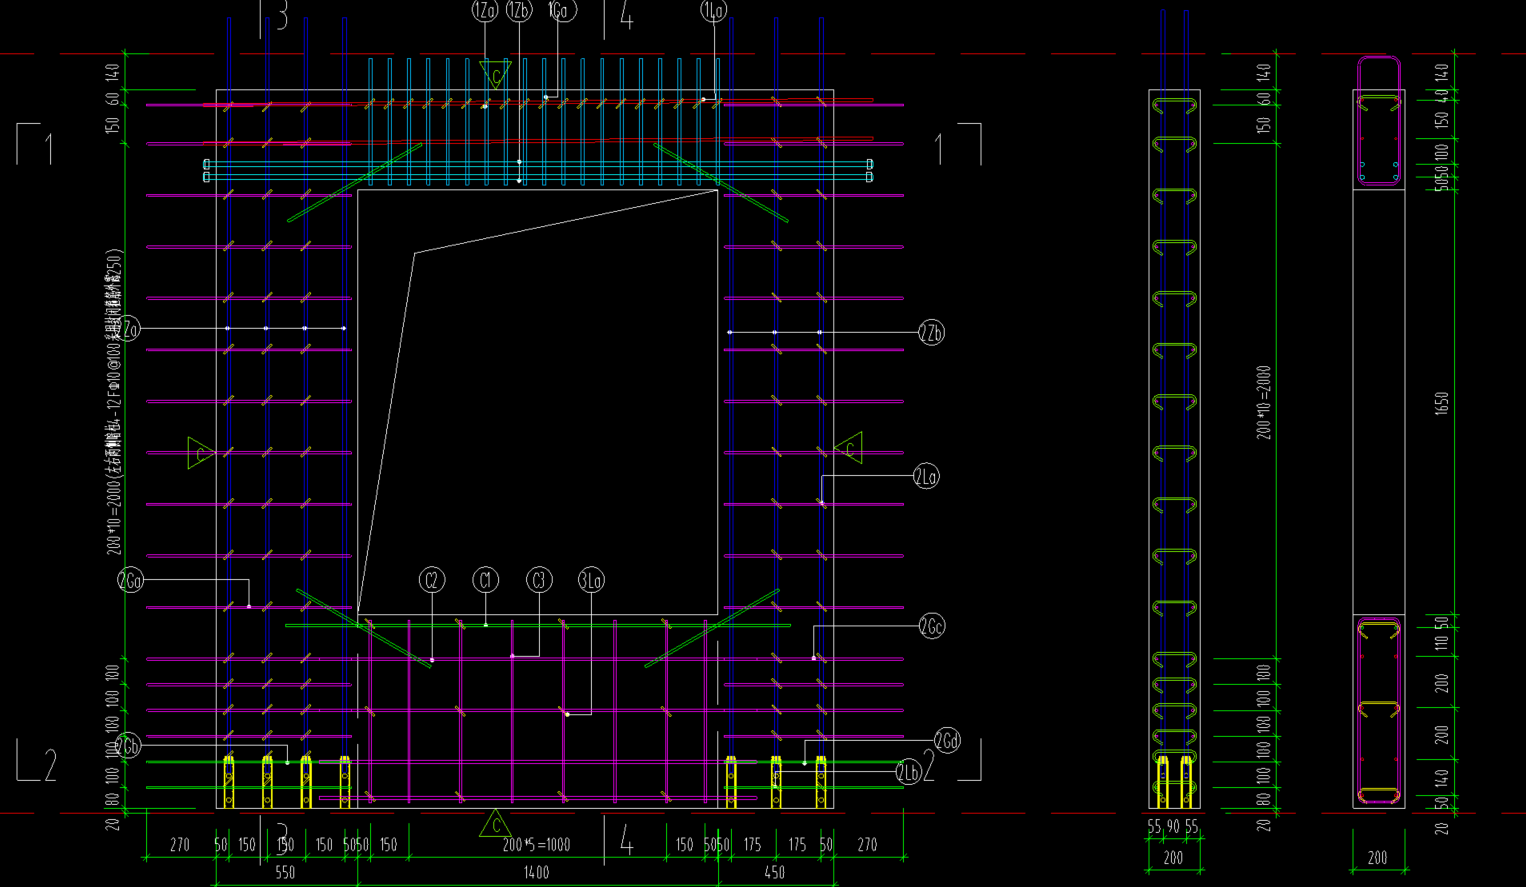Pick the 2La callout bubble

point(926,477)
